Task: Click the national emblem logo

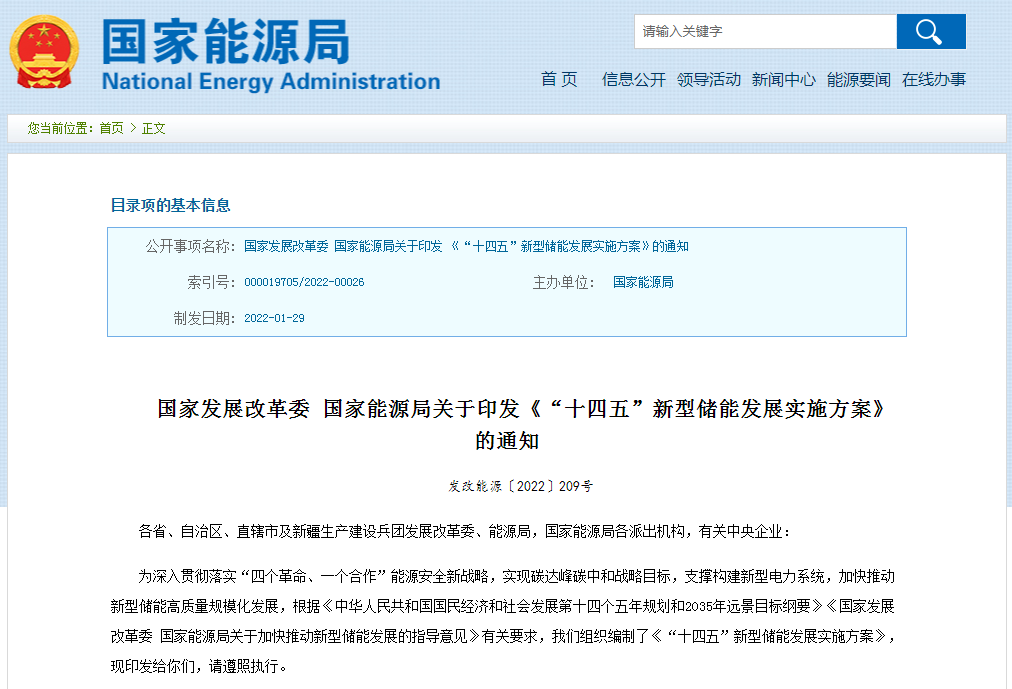Action: point(43,52)
